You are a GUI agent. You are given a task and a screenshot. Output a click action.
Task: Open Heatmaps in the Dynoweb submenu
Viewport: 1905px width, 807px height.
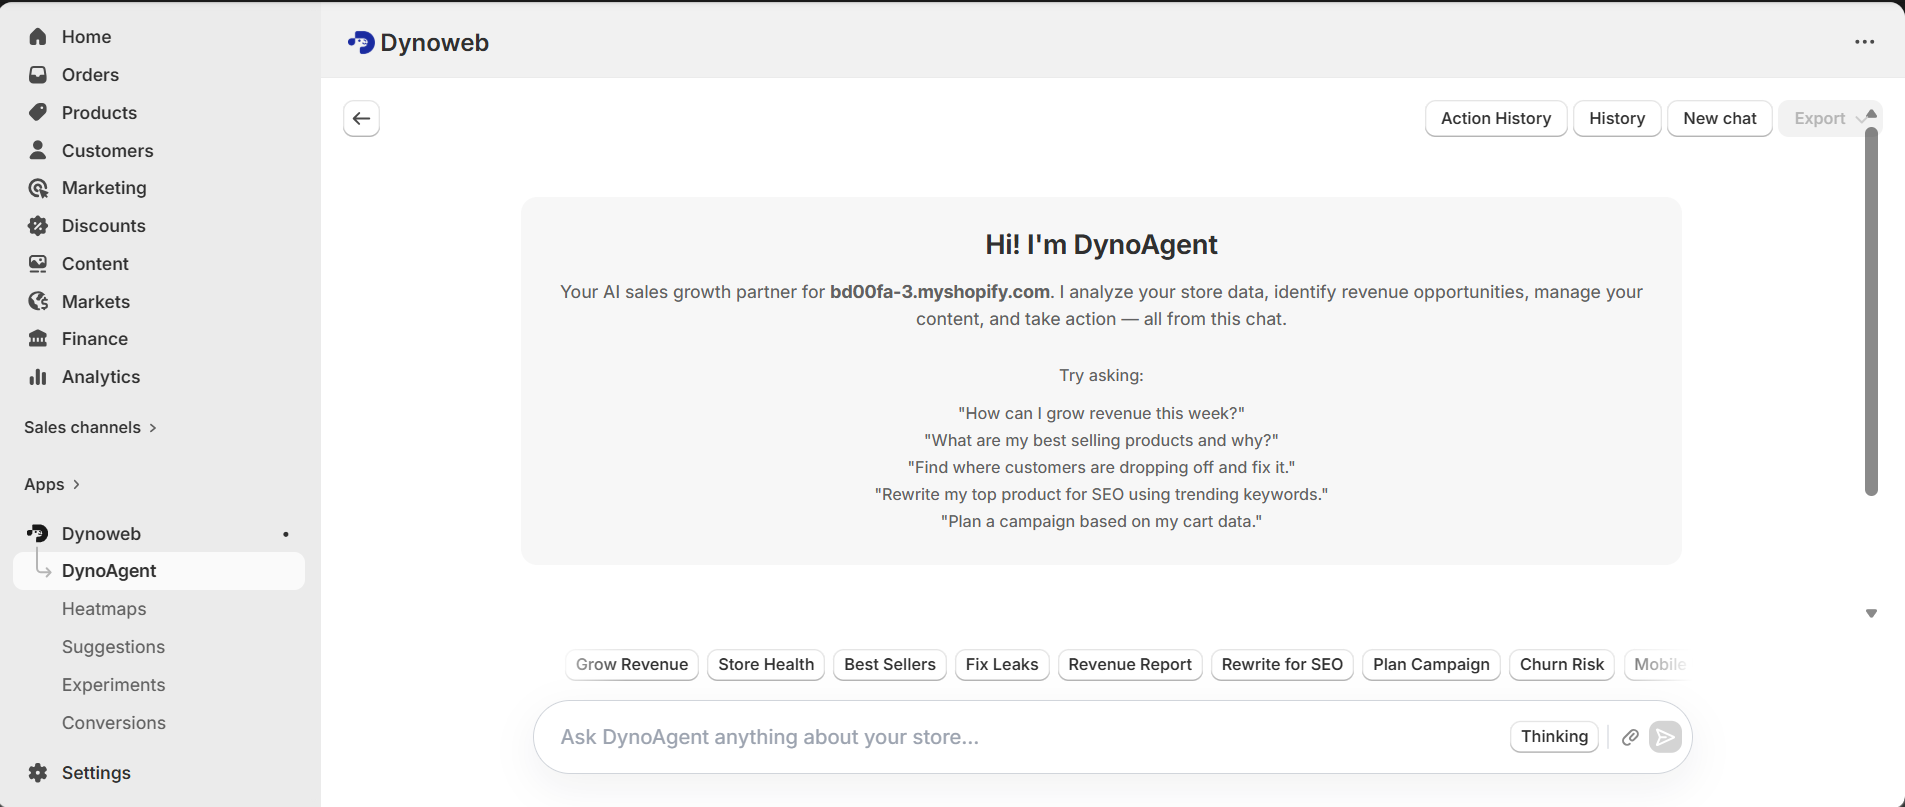(x=104, y=609)
